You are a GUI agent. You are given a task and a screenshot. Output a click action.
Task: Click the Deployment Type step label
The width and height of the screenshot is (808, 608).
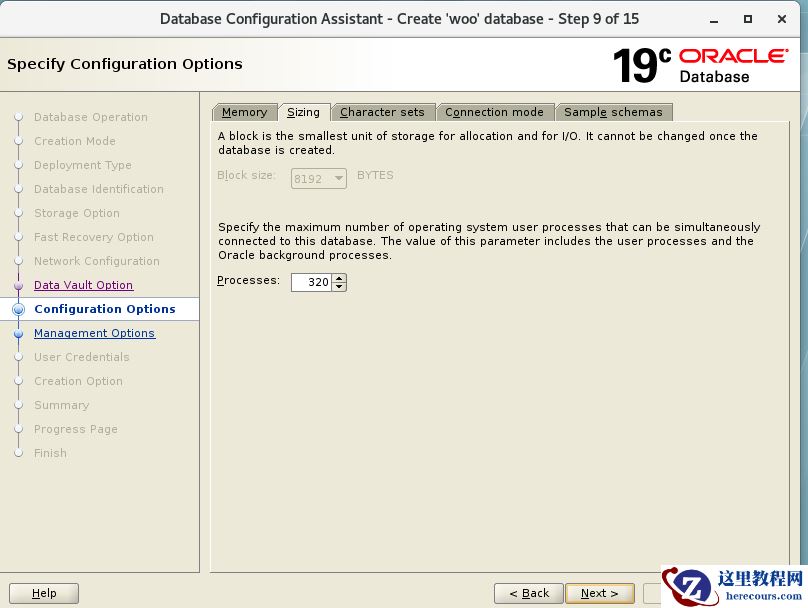(x=82, y=165)
